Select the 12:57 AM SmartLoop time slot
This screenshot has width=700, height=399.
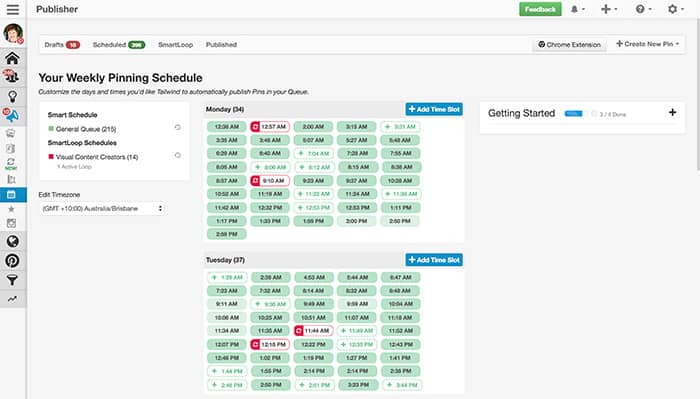pyautogui.click(x=270, y=127)
